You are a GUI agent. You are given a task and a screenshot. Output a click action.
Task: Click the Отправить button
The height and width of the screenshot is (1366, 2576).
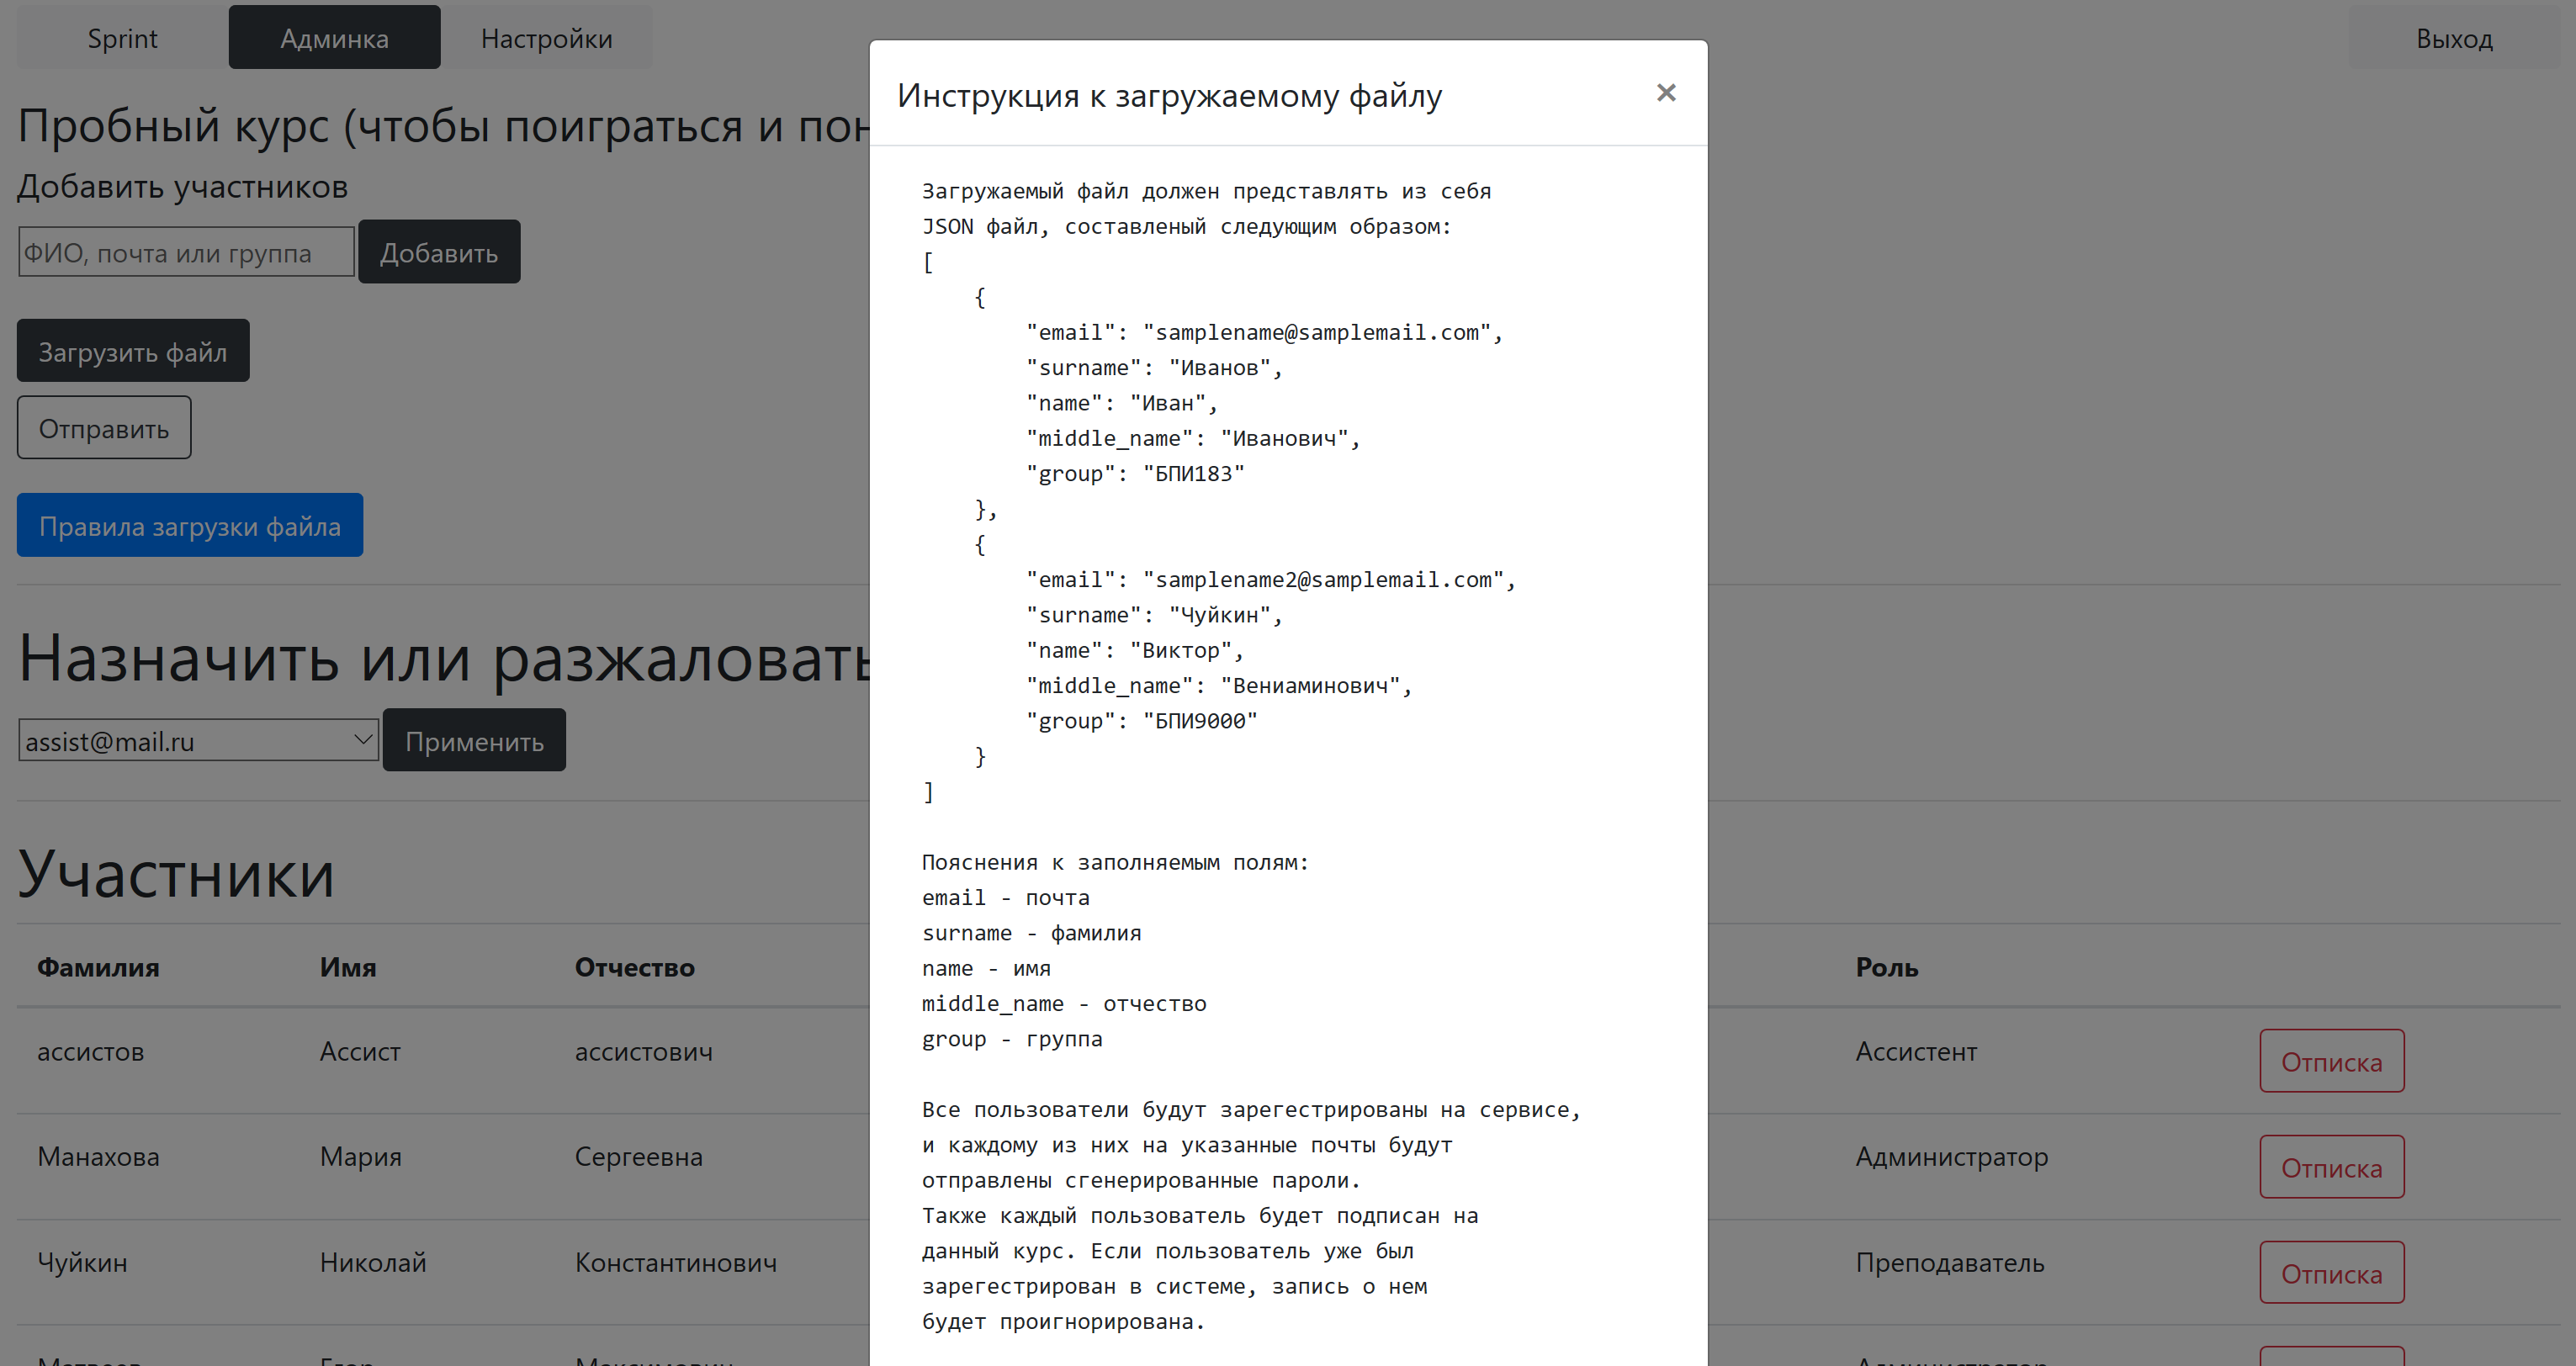click(x=104, y=428)
